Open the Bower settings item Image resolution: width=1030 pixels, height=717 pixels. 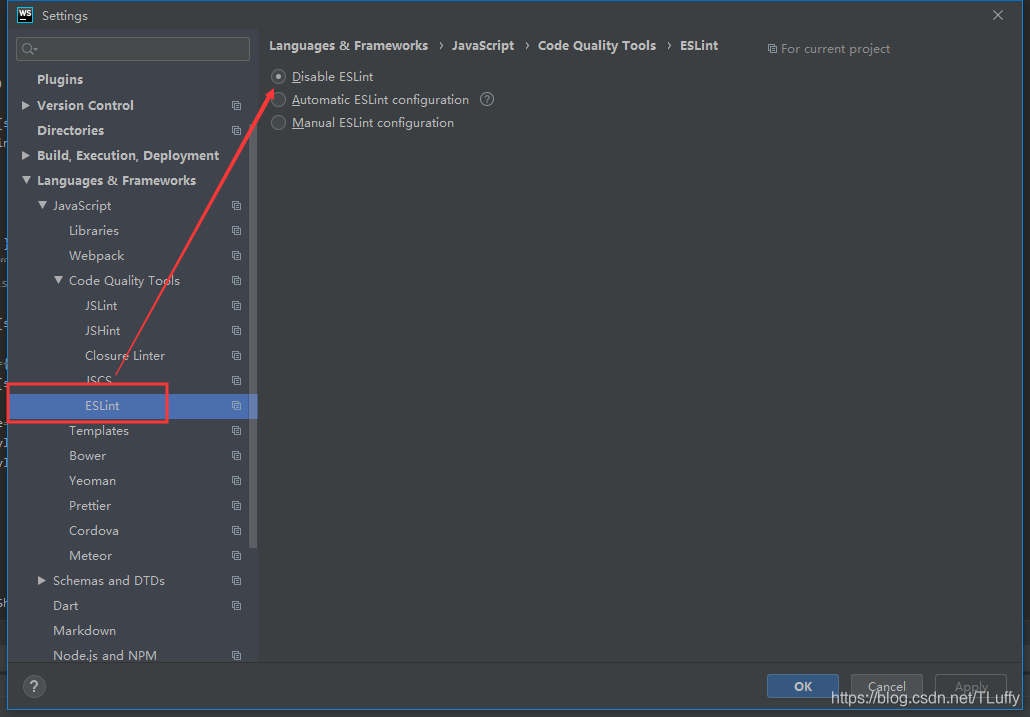(87, 456)
